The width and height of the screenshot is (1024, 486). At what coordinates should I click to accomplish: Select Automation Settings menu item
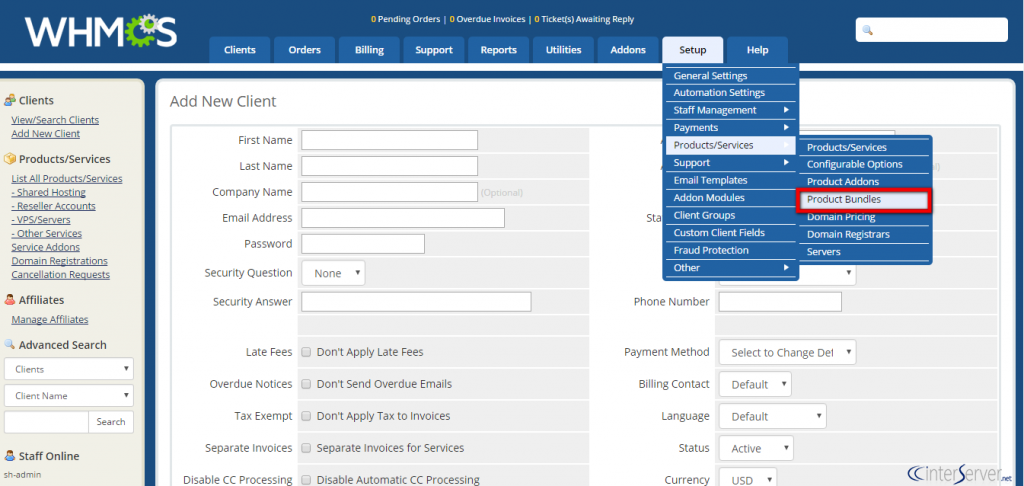click(731, 93)
